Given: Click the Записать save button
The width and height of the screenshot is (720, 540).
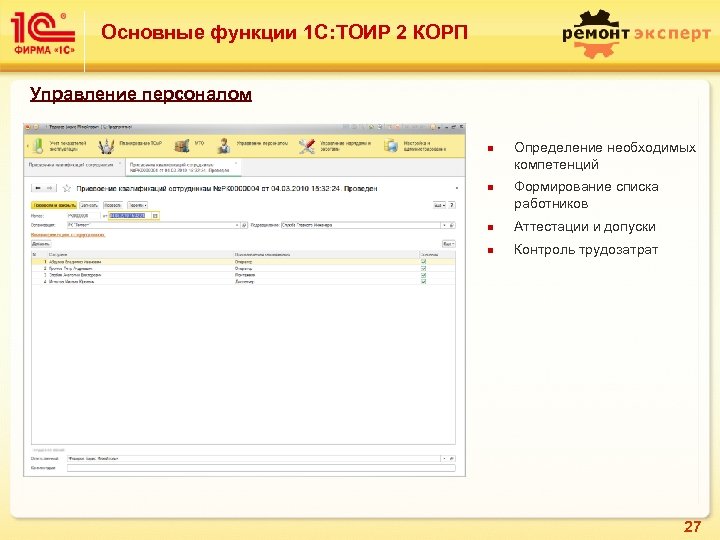Looking at the screenshot, I should tap(90, 205).
